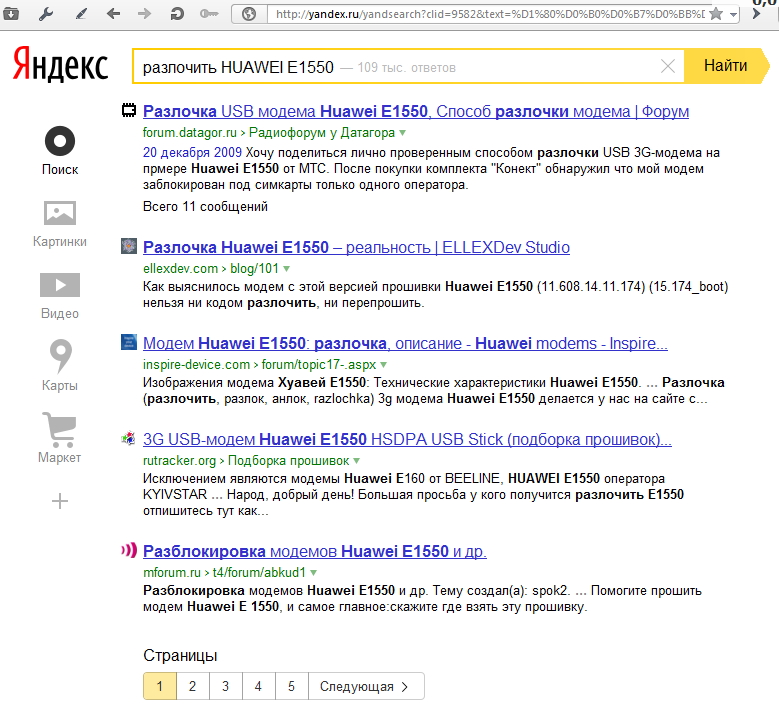Click the downloads tray icon in browser toolbar

(x=11, y=14)
